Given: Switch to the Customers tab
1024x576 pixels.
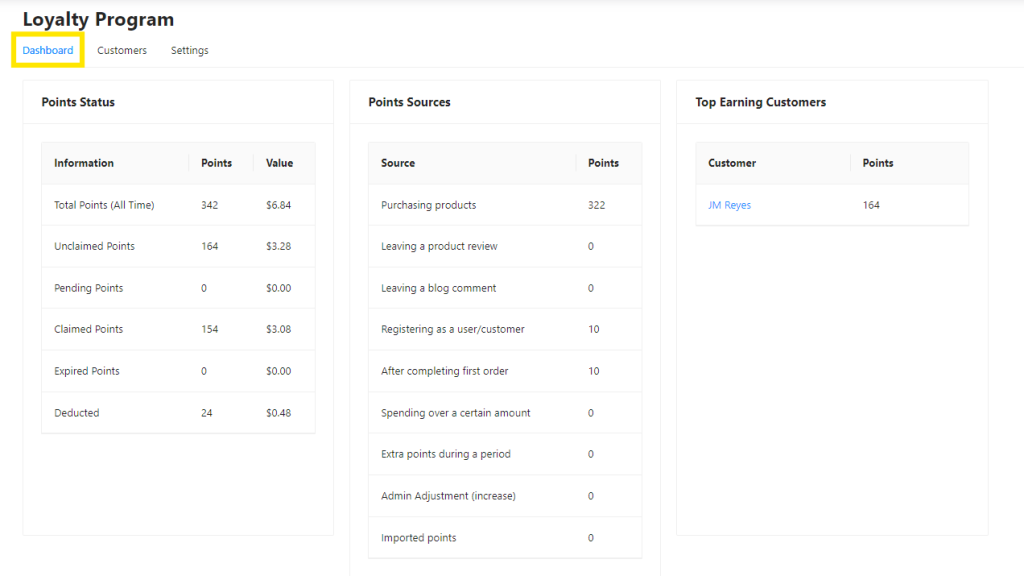Looking at the screenshot, I should coord(121,50).
